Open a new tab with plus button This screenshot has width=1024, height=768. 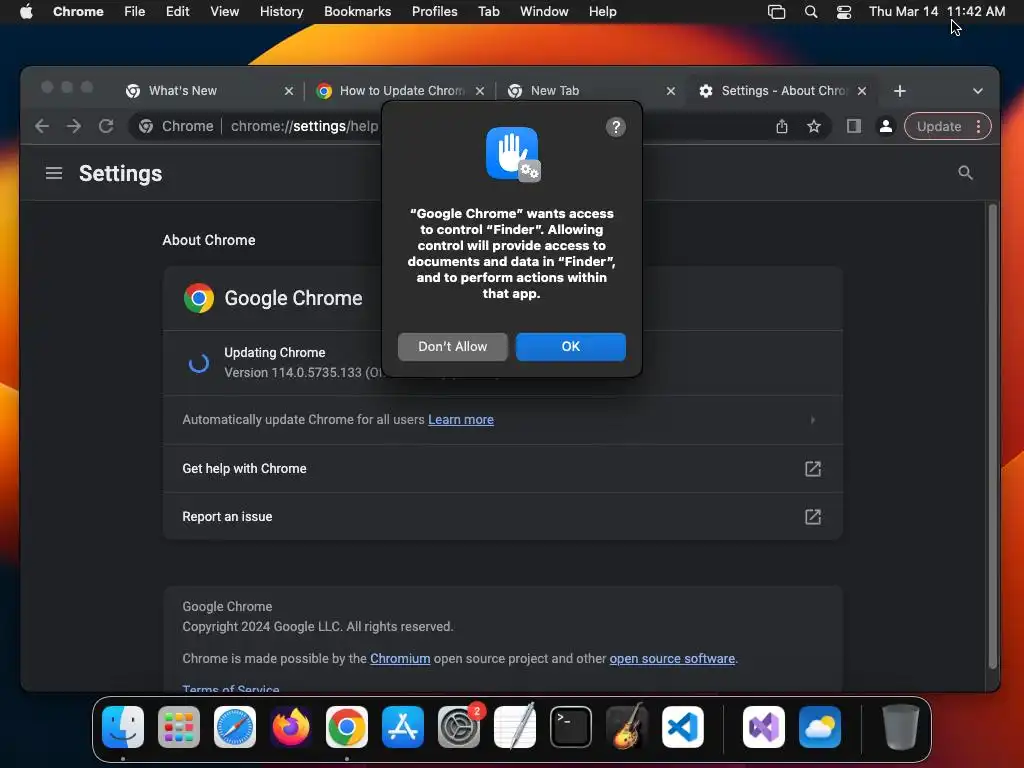tap(900, 91)
